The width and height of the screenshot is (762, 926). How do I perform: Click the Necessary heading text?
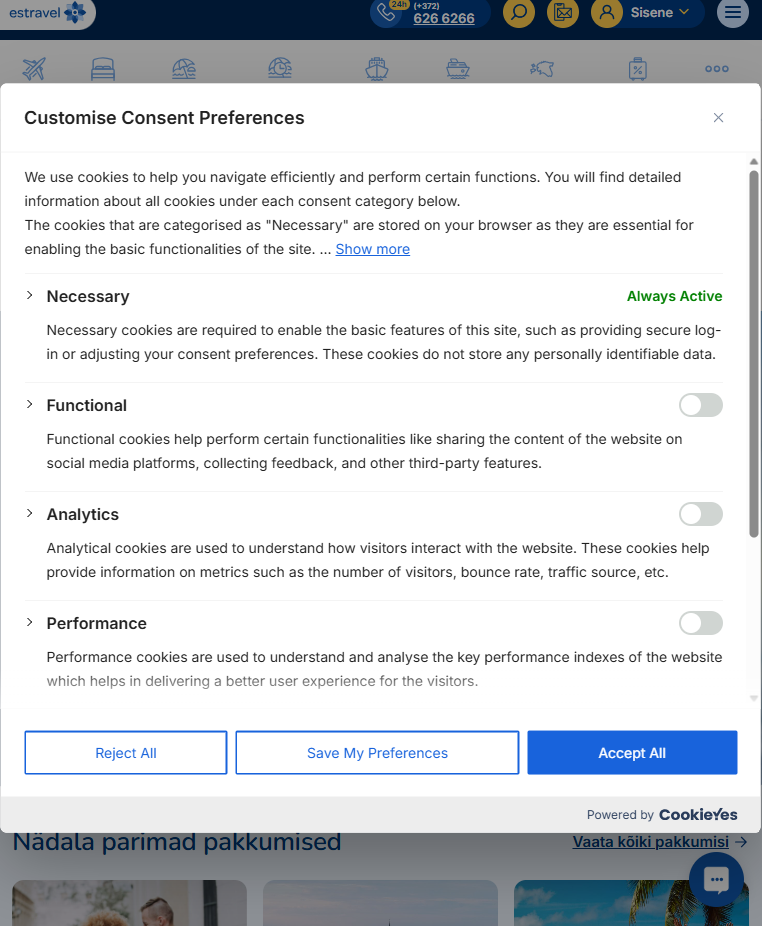coord(88,296)
